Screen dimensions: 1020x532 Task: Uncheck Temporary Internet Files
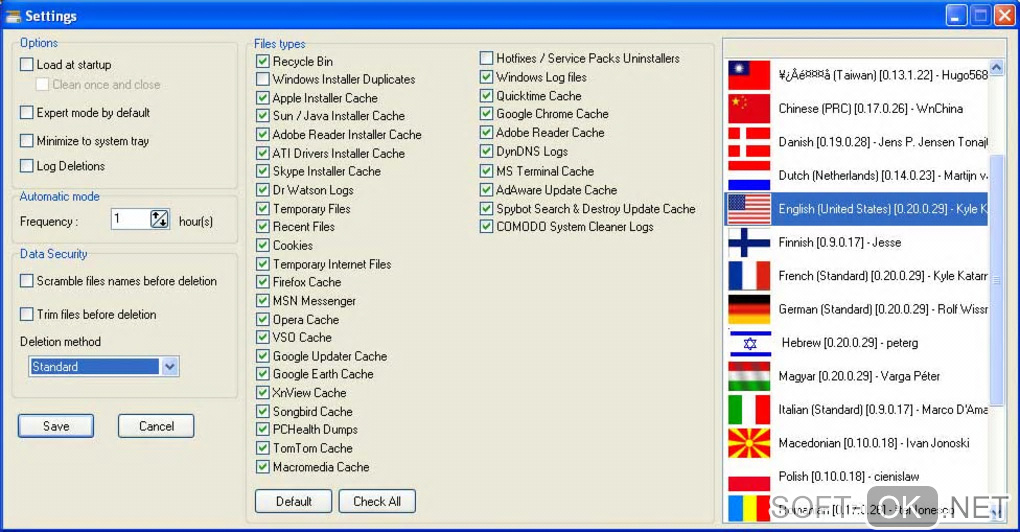click(263, 264)
